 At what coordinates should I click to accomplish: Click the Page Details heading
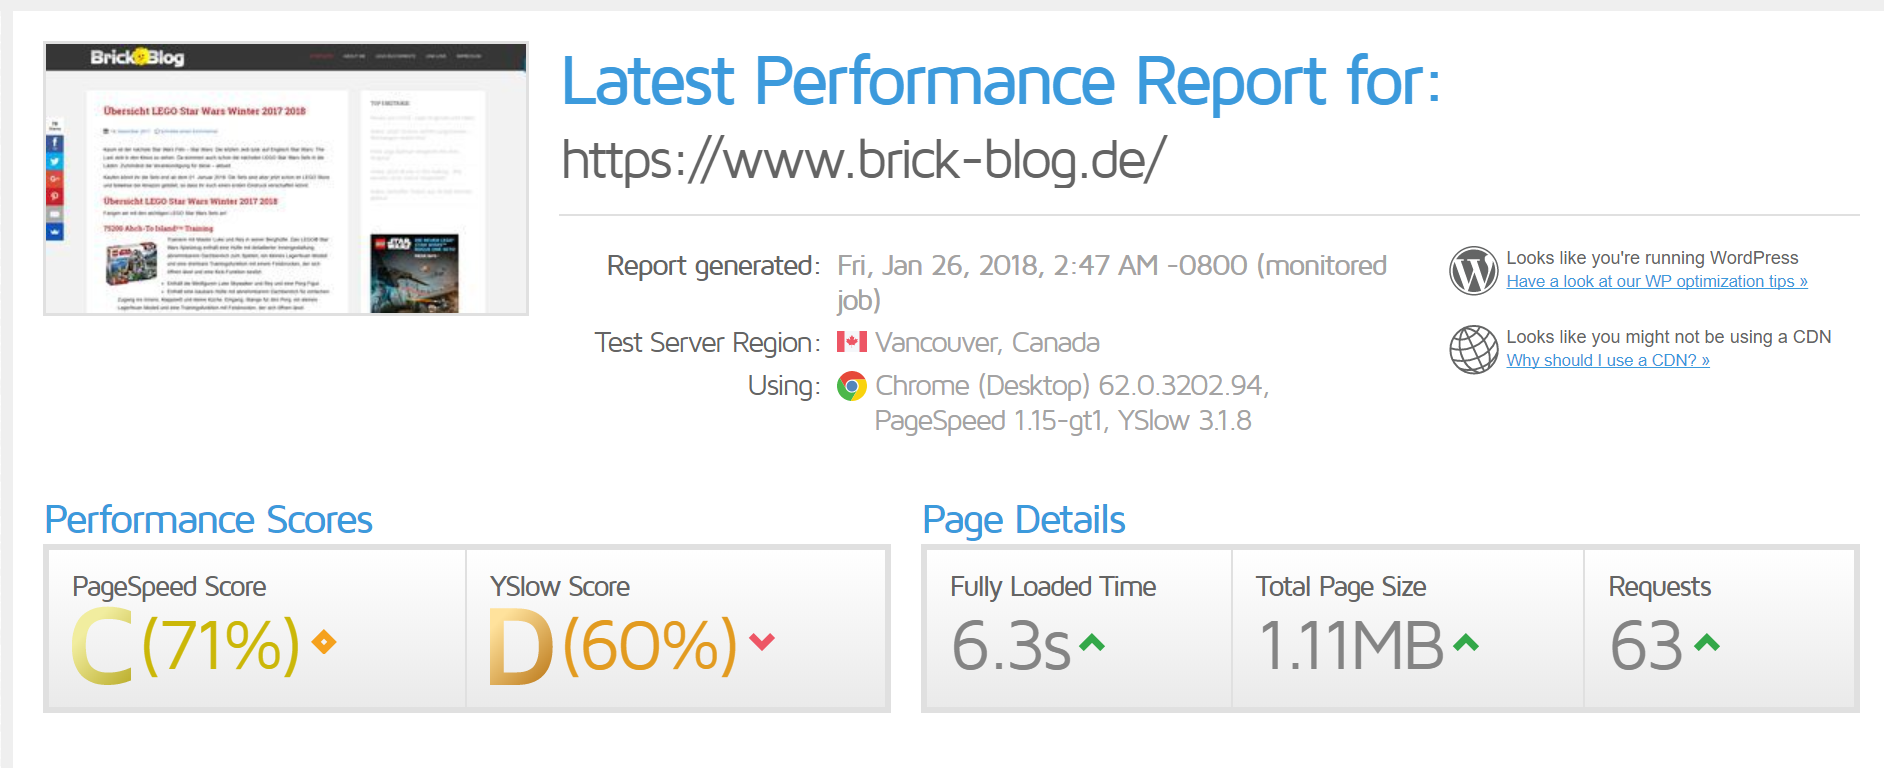click(1024, 520)
